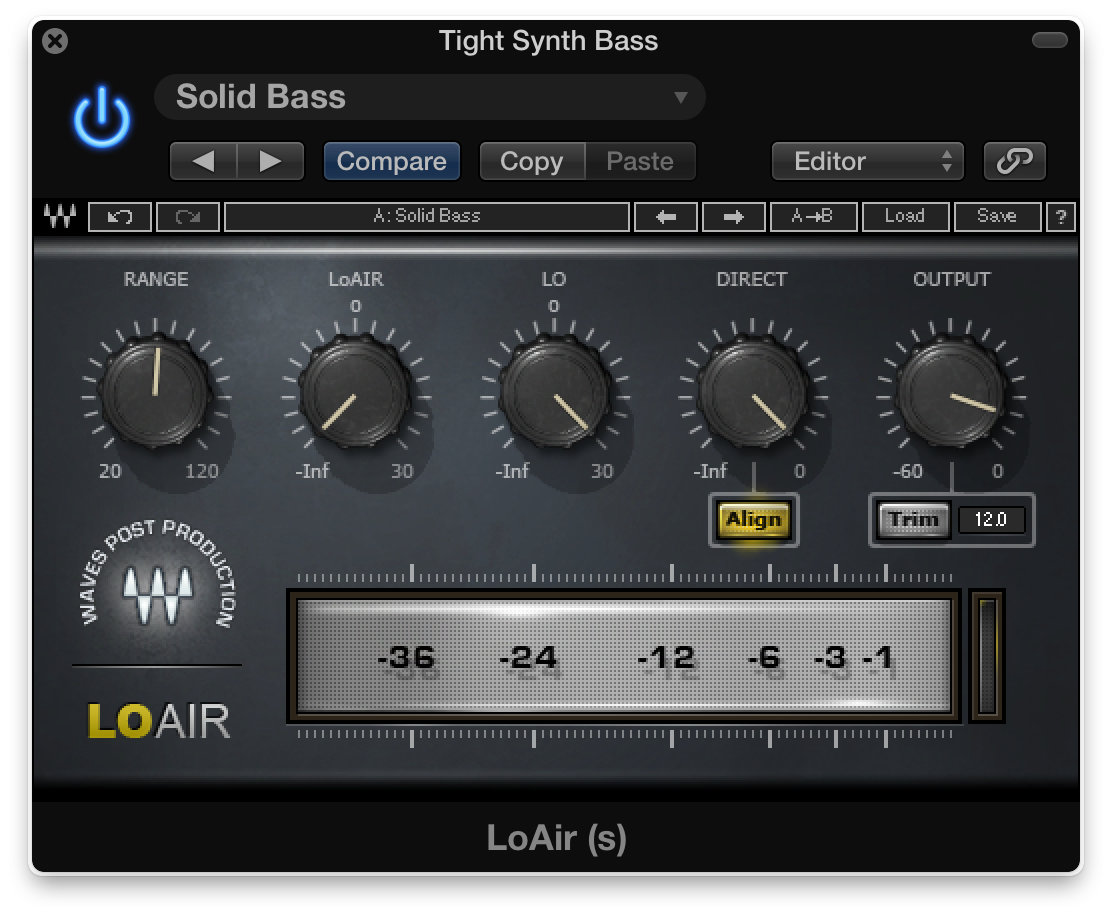The height and width of the screenshot is (916, 1112).
Task: Redo change in Waves toolbar
Action: 188,217
